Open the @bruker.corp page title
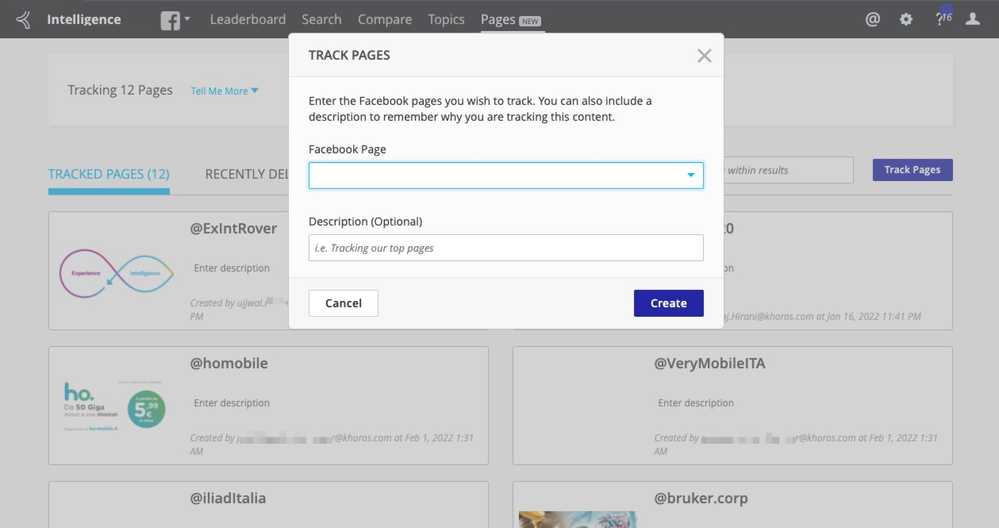 pyautogui.click(x=701, y=499)
